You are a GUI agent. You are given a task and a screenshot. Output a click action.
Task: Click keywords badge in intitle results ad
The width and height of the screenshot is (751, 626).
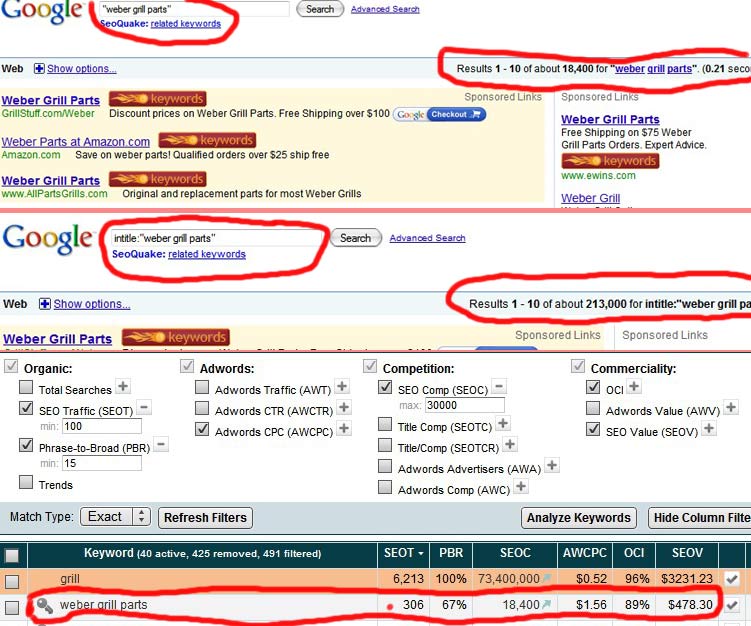tap(176, 337)
